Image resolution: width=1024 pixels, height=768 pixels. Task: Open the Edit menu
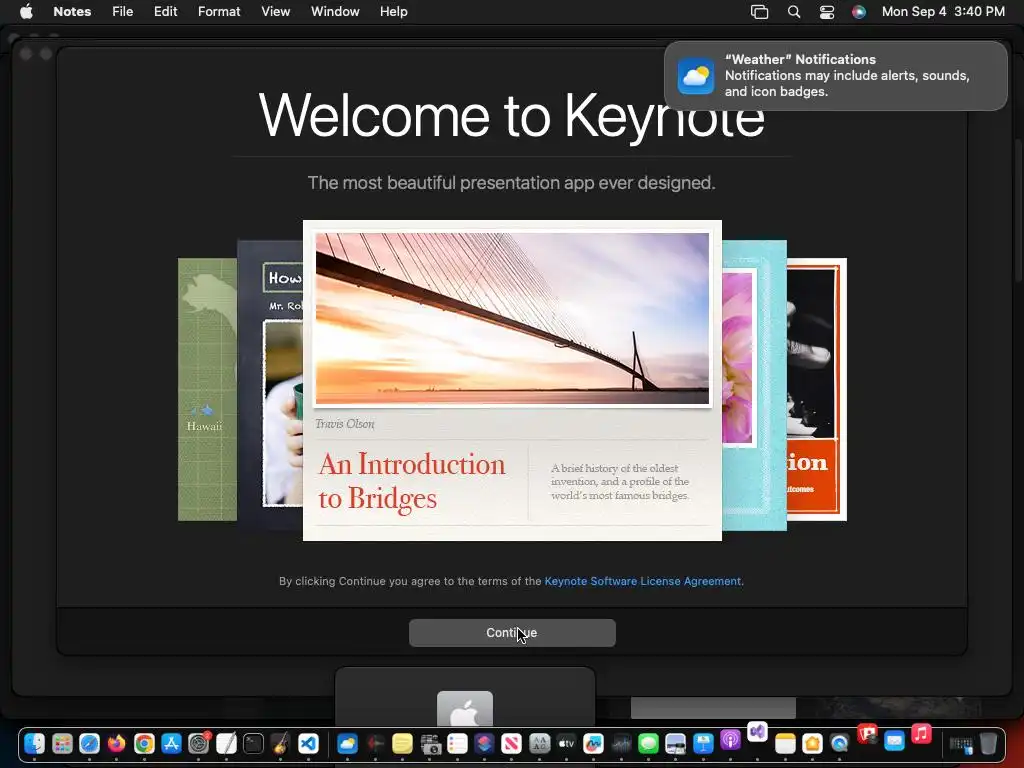(x=165, y=11)
